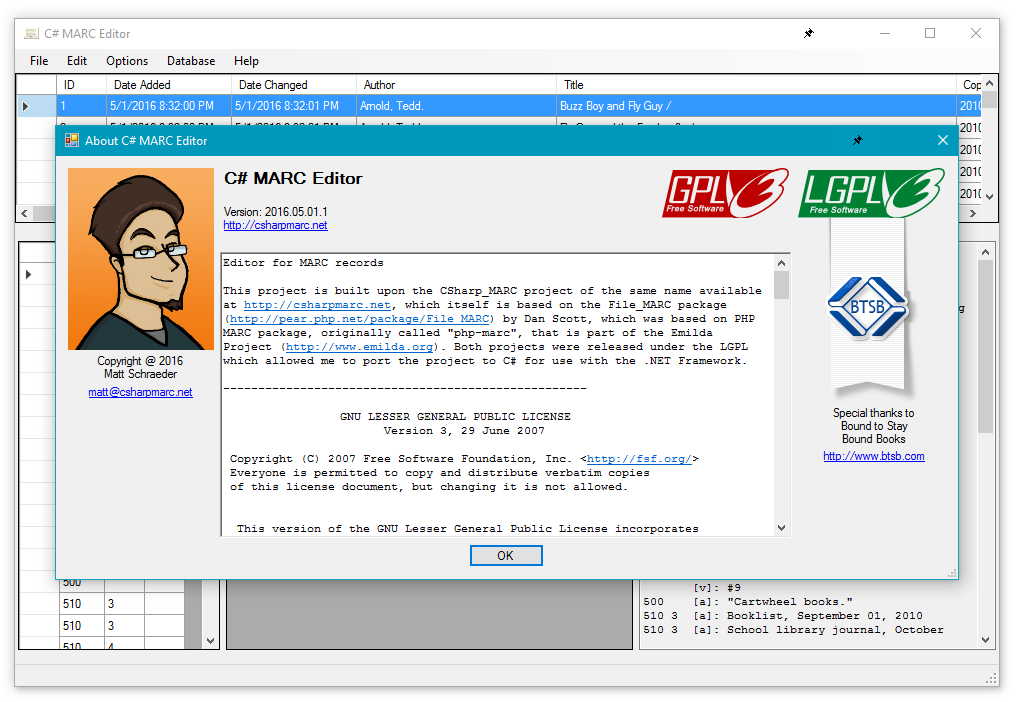Maximize the C# MARC Editor window
Viewport: 1017px width, 702px height.
point(930,33)
